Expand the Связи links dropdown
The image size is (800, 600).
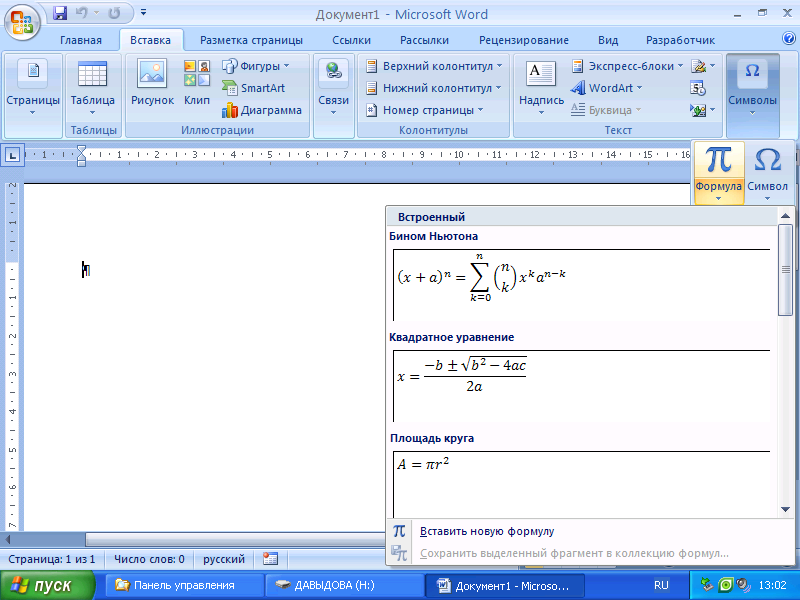(333, 113)
